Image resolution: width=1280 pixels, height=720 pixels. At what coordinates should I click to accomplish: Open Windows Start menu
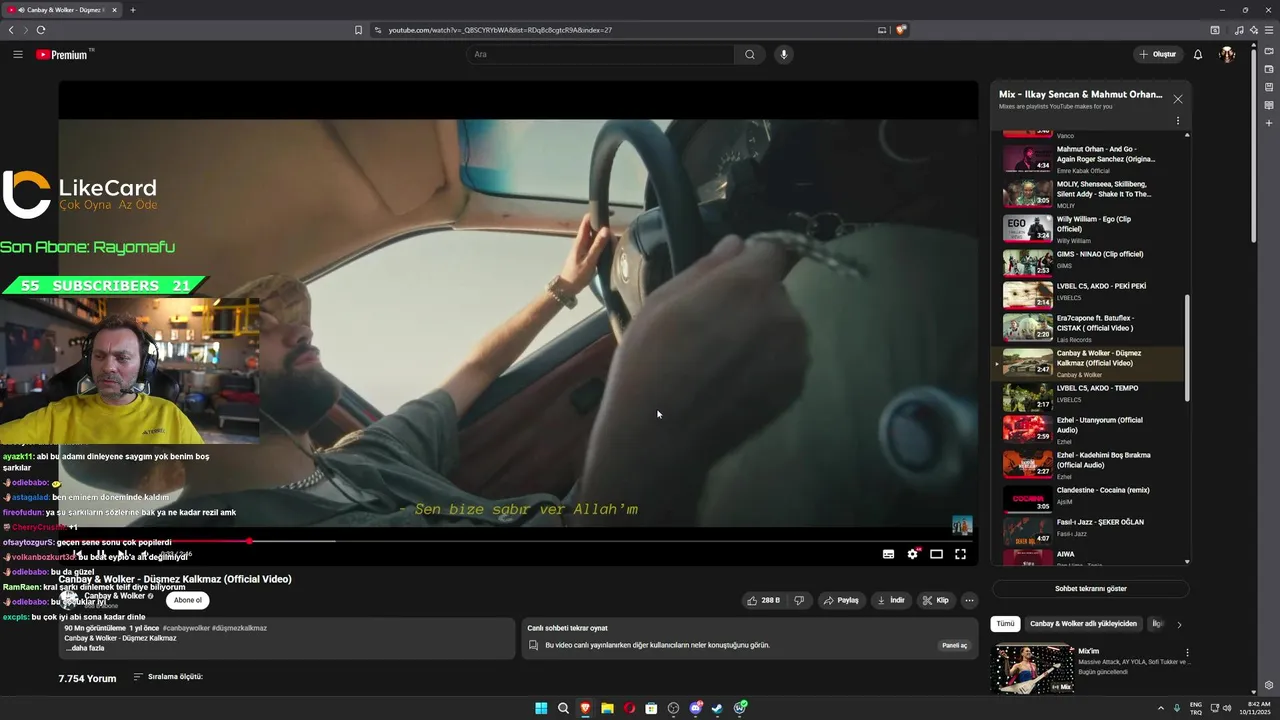click(541, 708)
